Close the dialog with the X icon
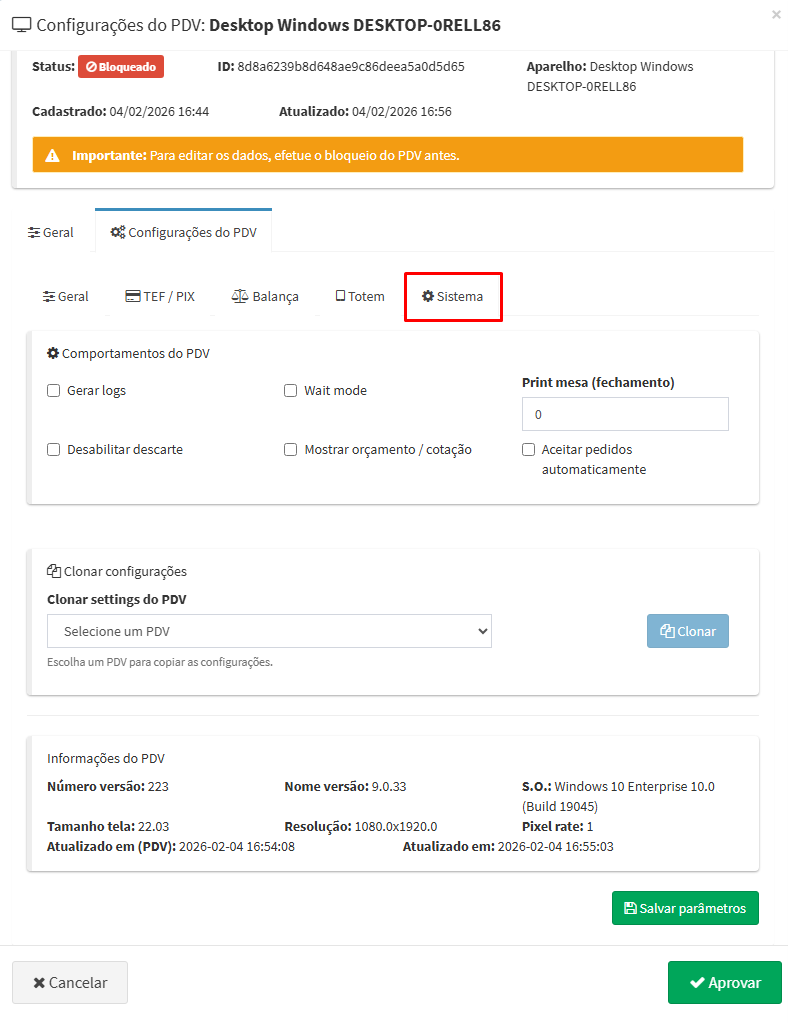The width and height of the screenshot is (788, 1023). coord(776,15)
